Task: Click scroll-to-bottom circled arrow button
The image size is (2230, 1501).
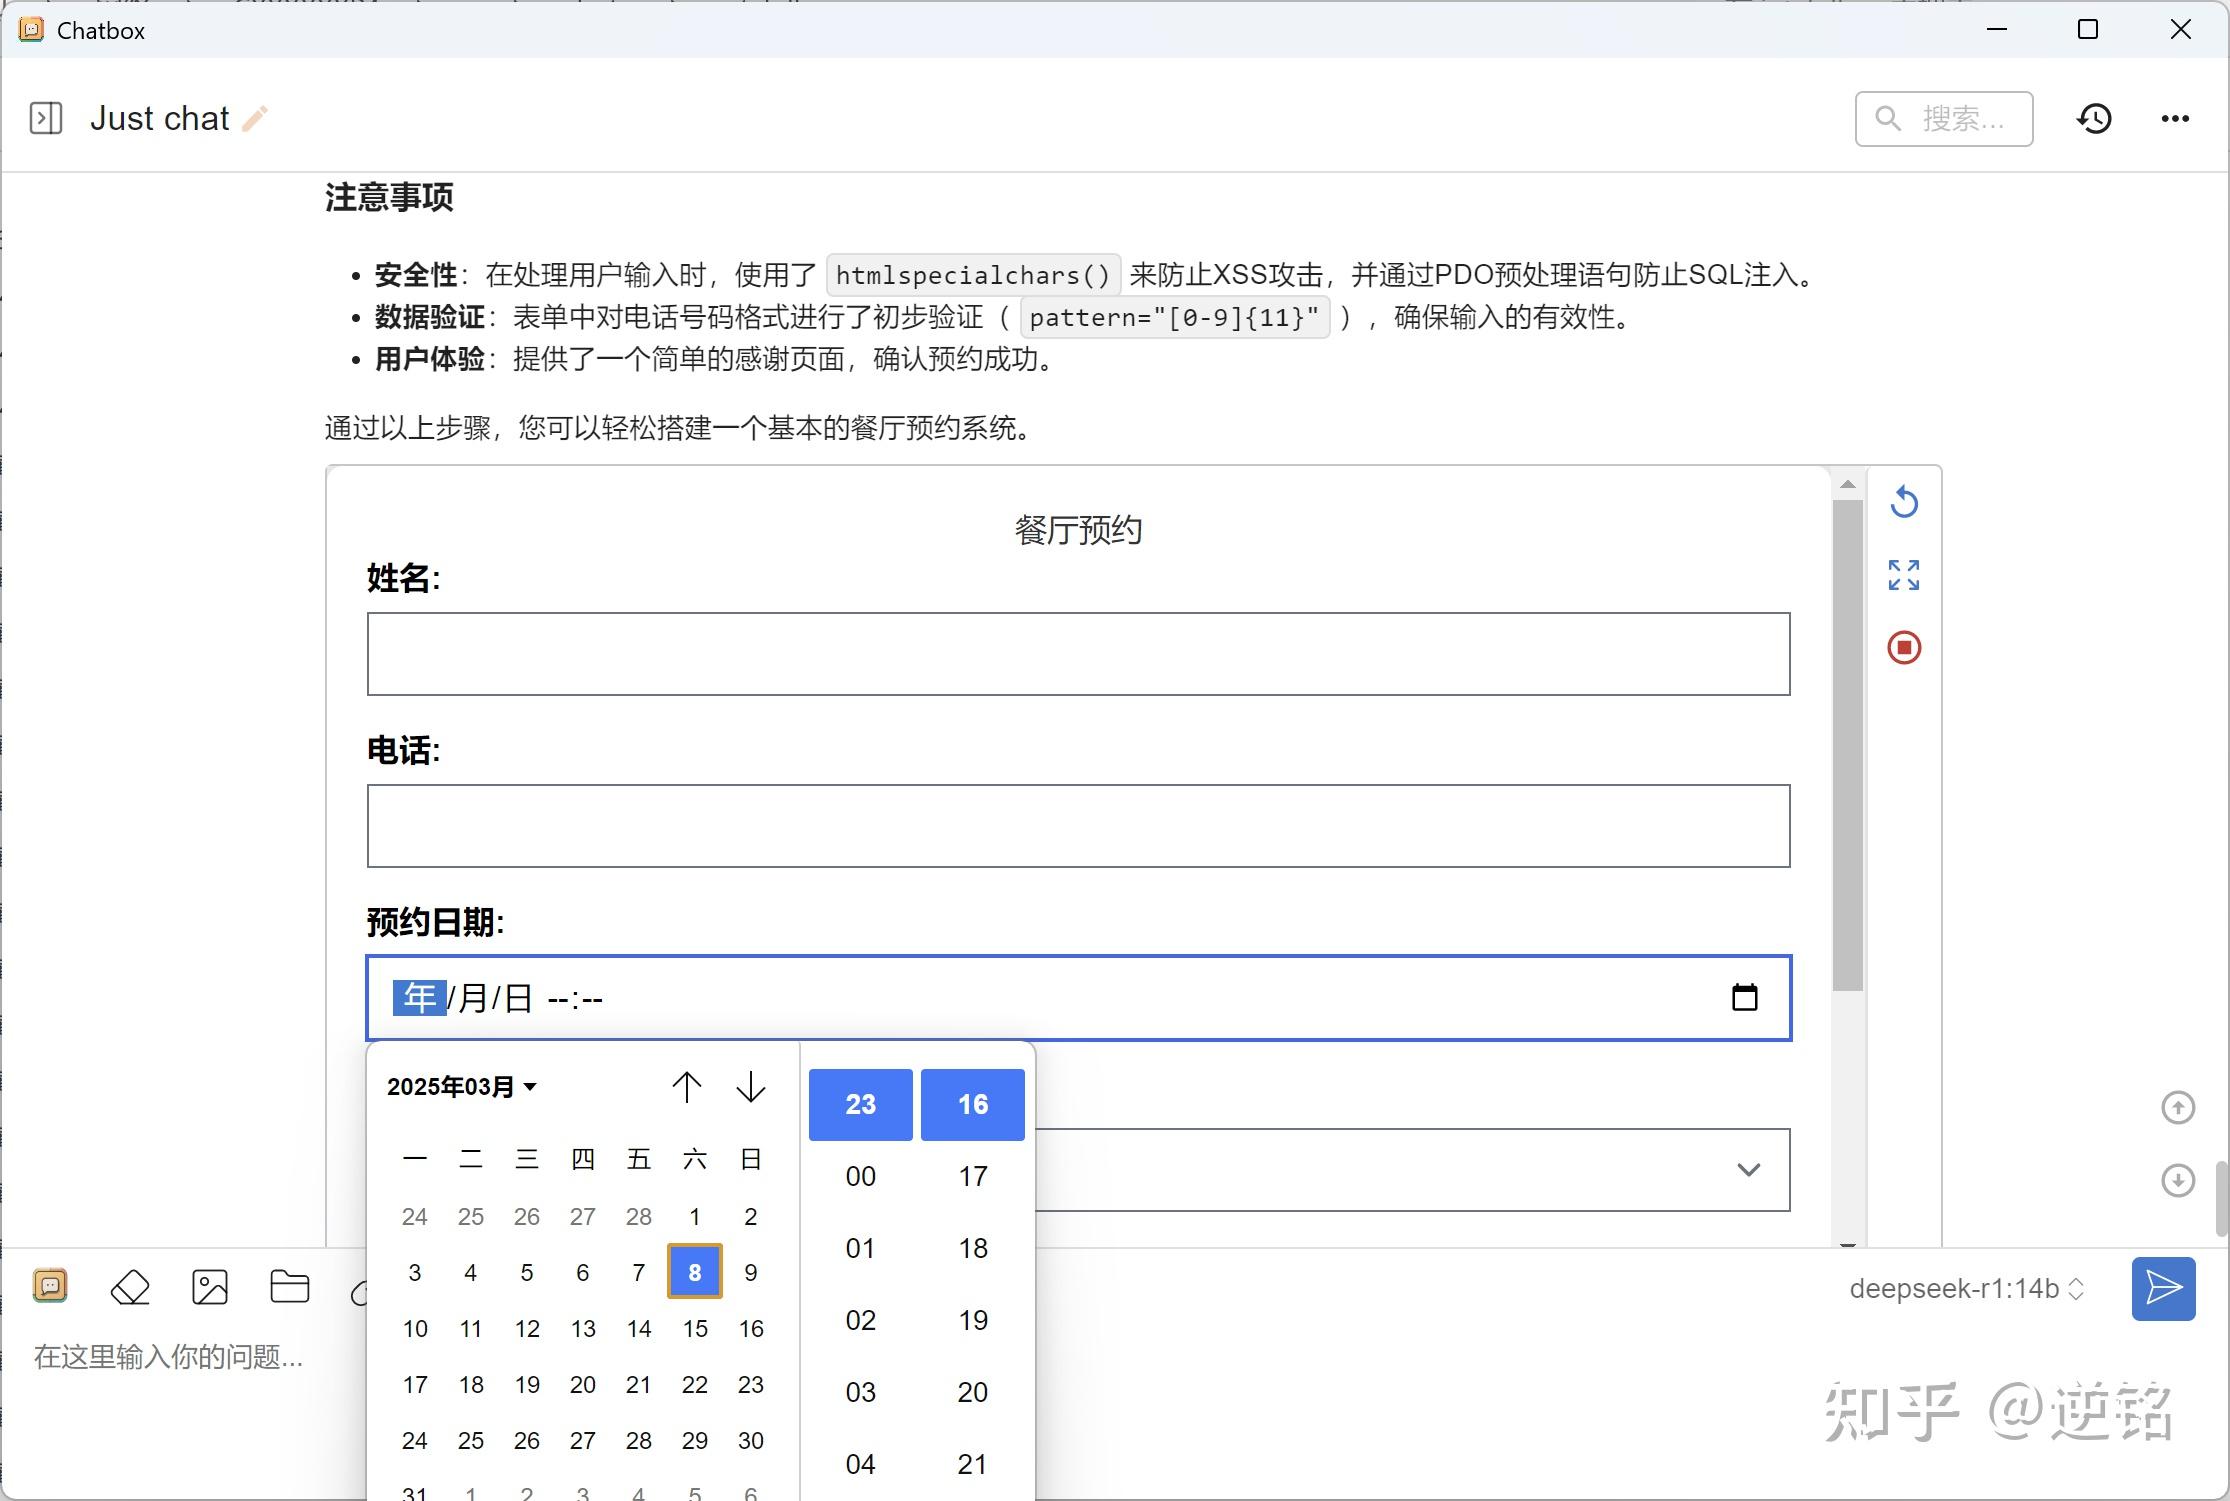Action: coord(2178,1180)
